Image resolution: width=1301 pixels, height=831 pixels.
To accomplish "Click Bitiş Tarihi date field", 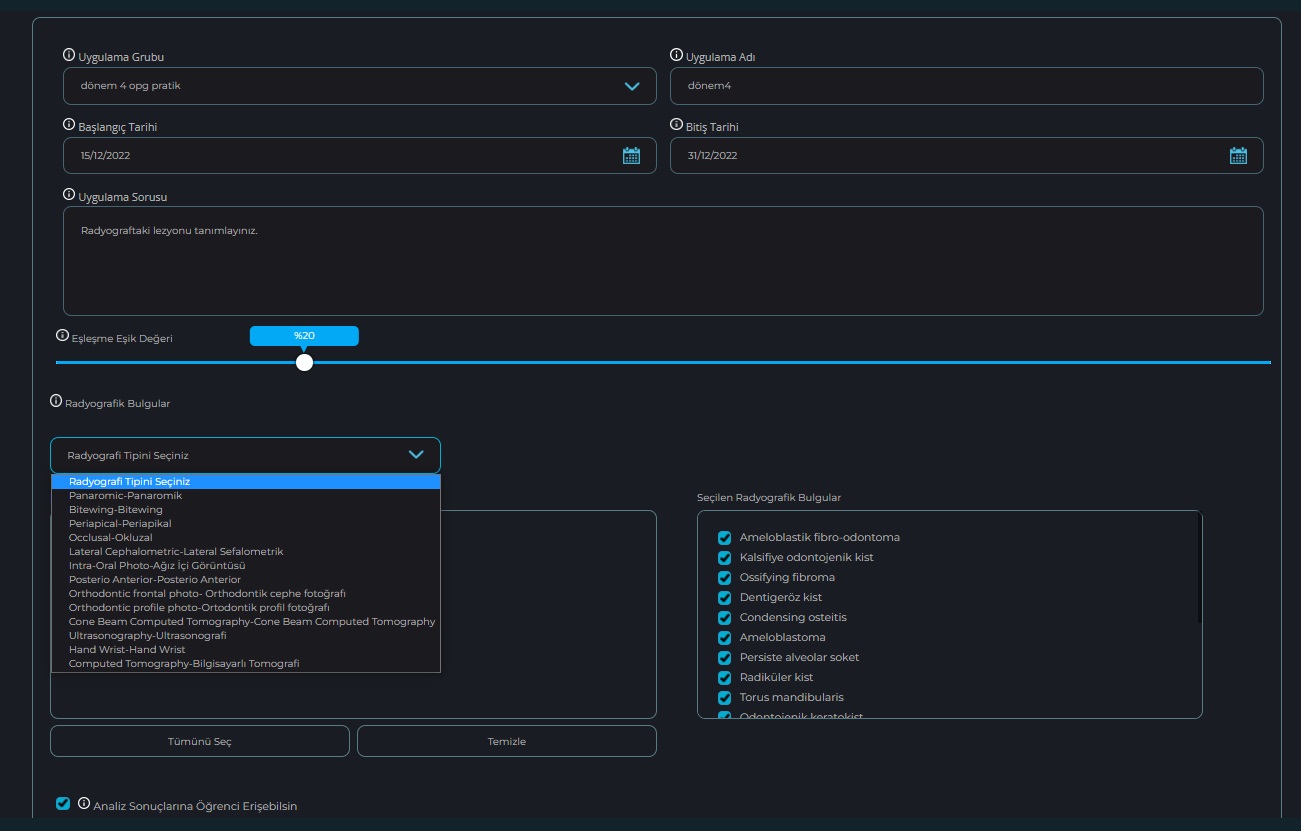I will [x=966, y=156].
